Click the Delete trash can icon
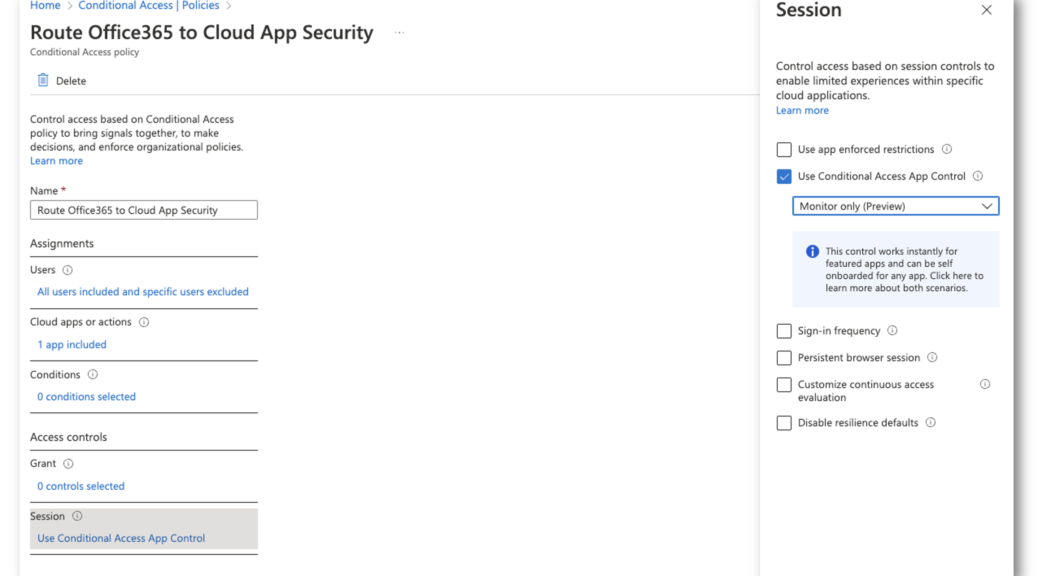Image resolution: width=1038 pixels, height=576 pixels. (x=43, y=80)
